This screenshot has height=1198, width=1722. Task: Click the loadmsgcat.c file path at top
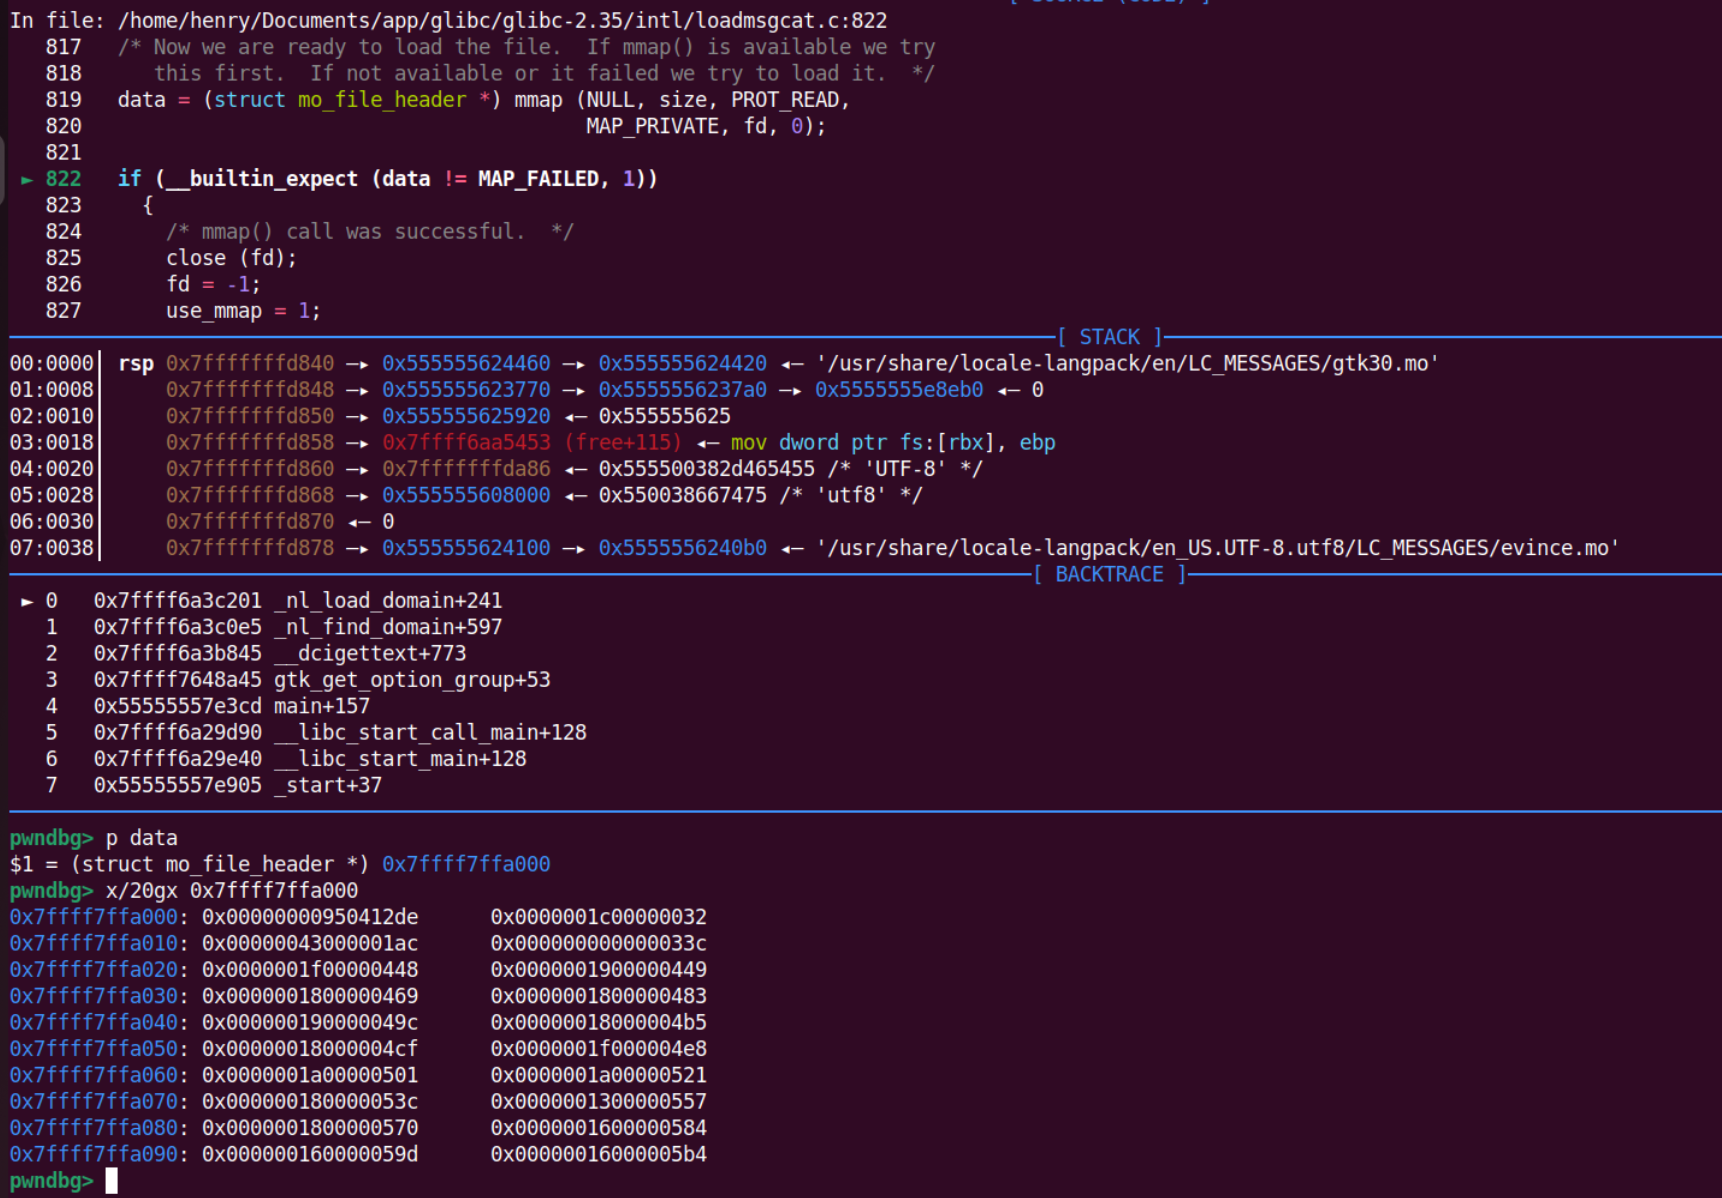(x=501, y=20)
